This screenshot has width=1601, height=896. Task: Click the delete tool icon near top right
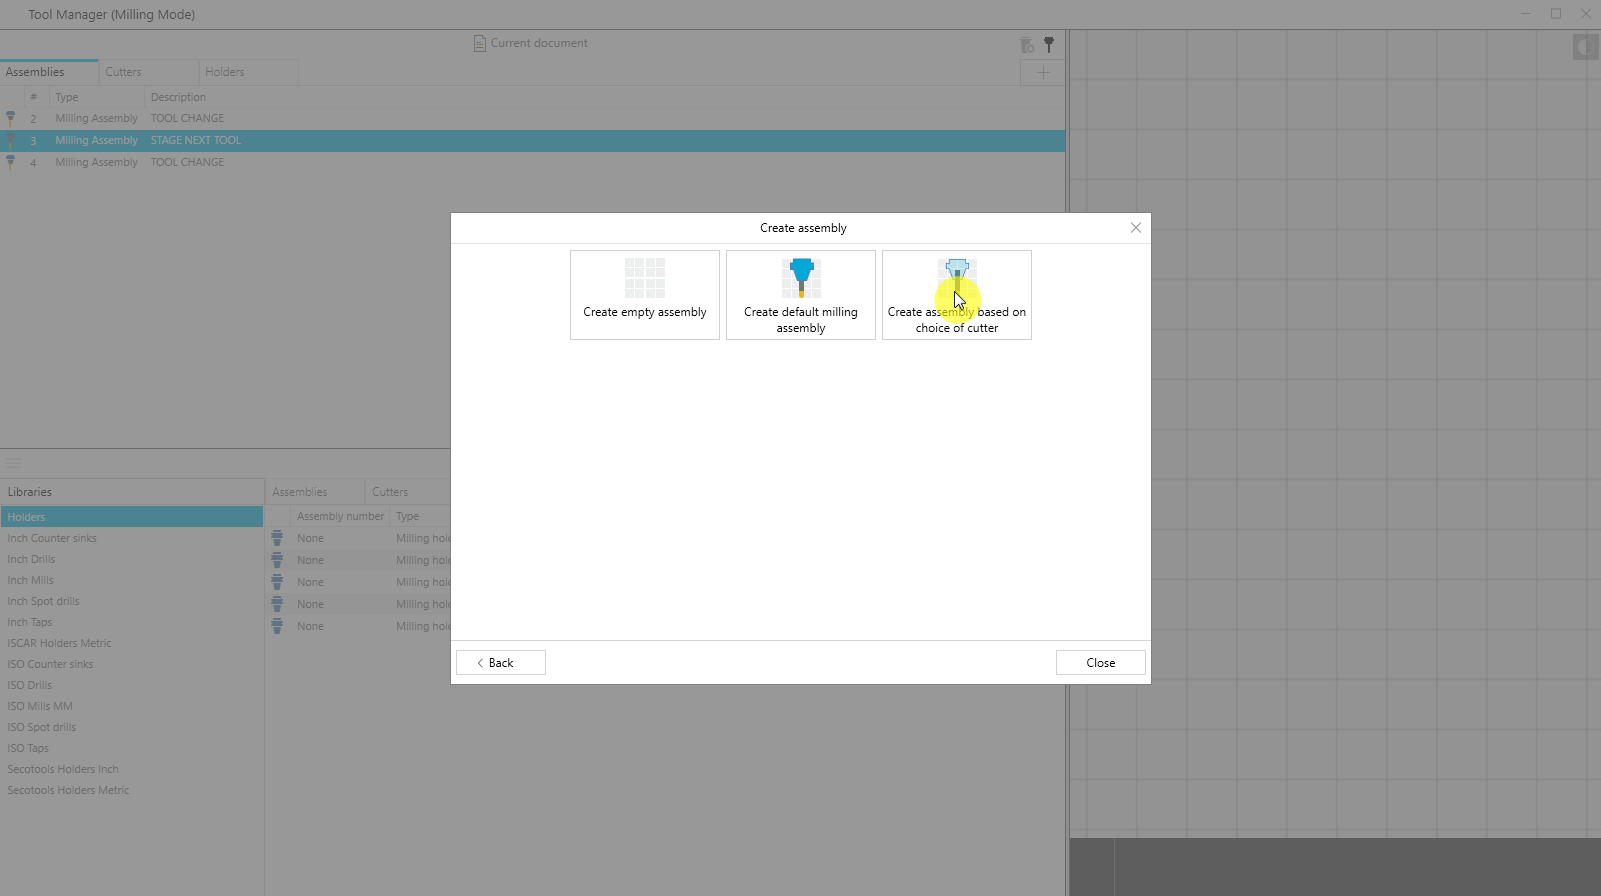[x=1027, y=45]
